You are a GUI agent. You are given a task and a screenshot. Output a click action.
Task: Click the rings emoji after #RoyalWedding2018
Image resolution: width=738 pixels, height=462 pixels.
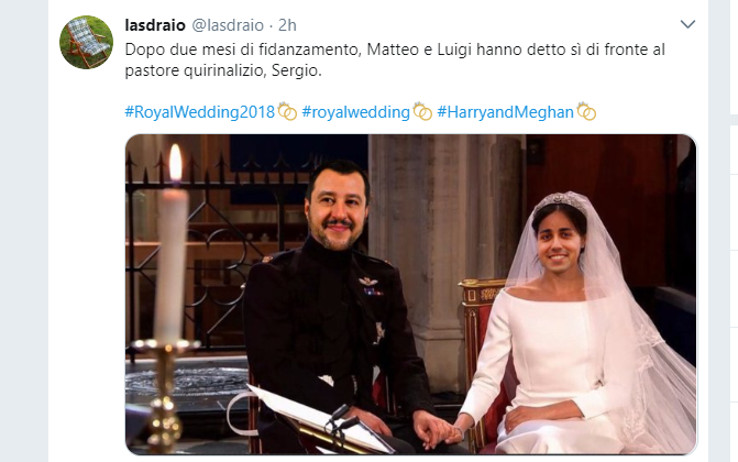point(287,112)
